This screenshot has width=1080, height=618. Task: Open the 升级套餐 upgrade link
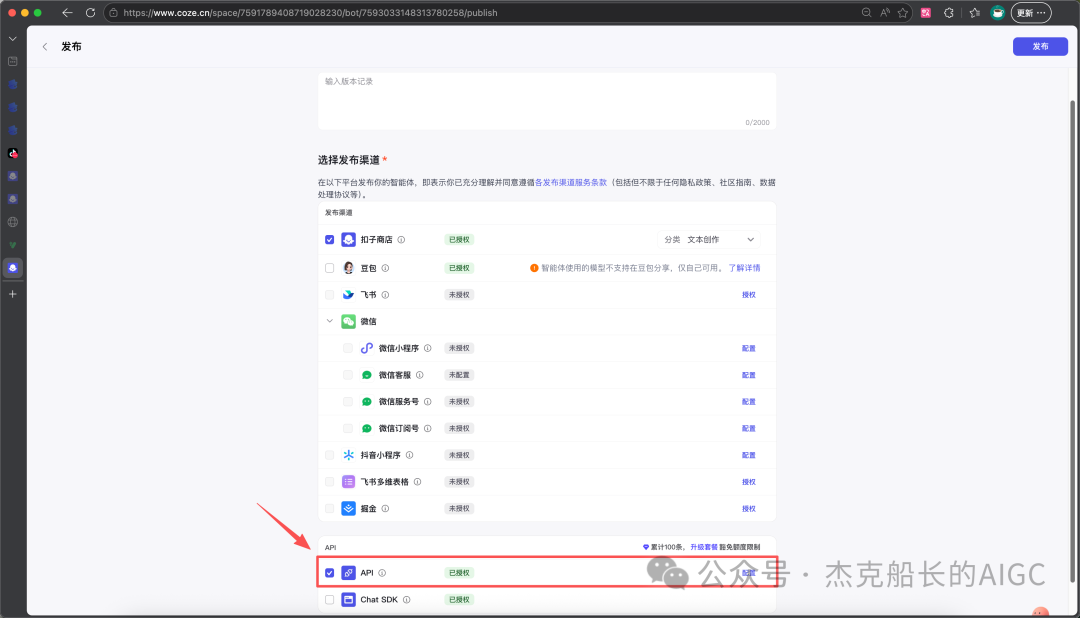pos(704,547)
